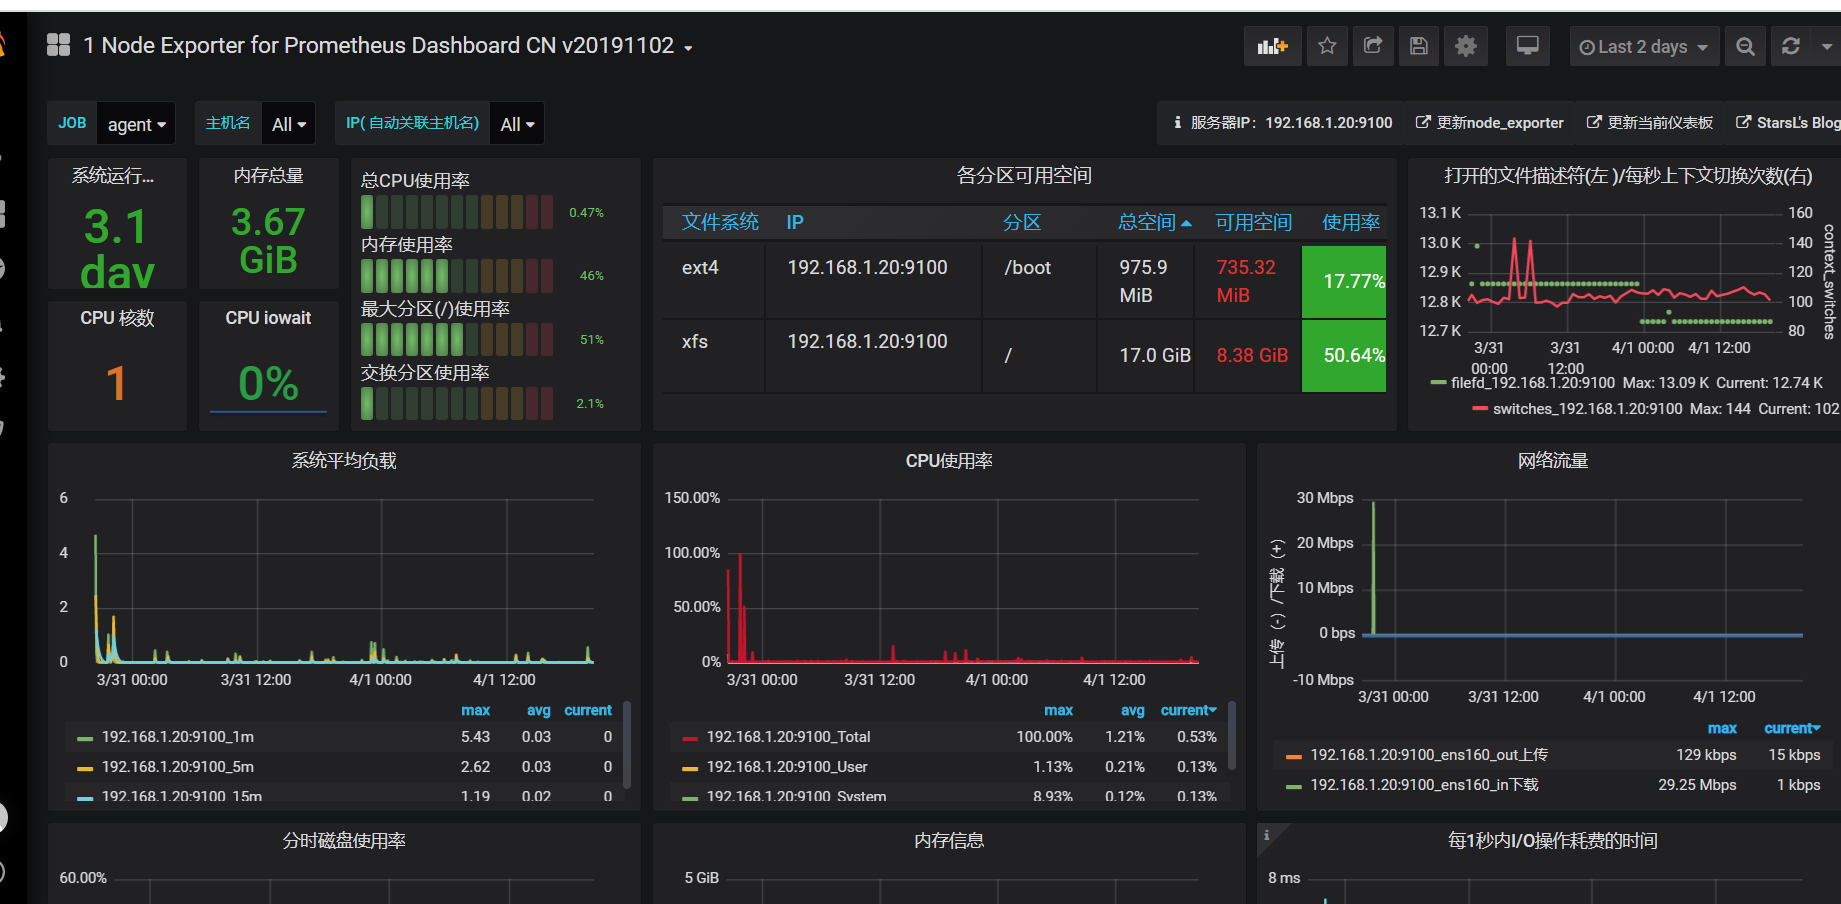Open 各分区可用空间 panel title menu
This screenshot has width=1841, height=904.
(x=1024, y=175)
